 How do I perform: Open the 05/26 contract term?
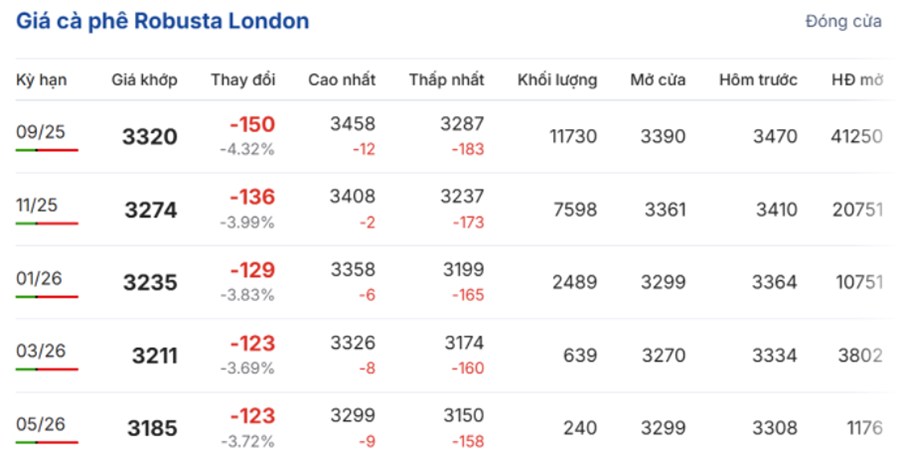coord(40,424)
